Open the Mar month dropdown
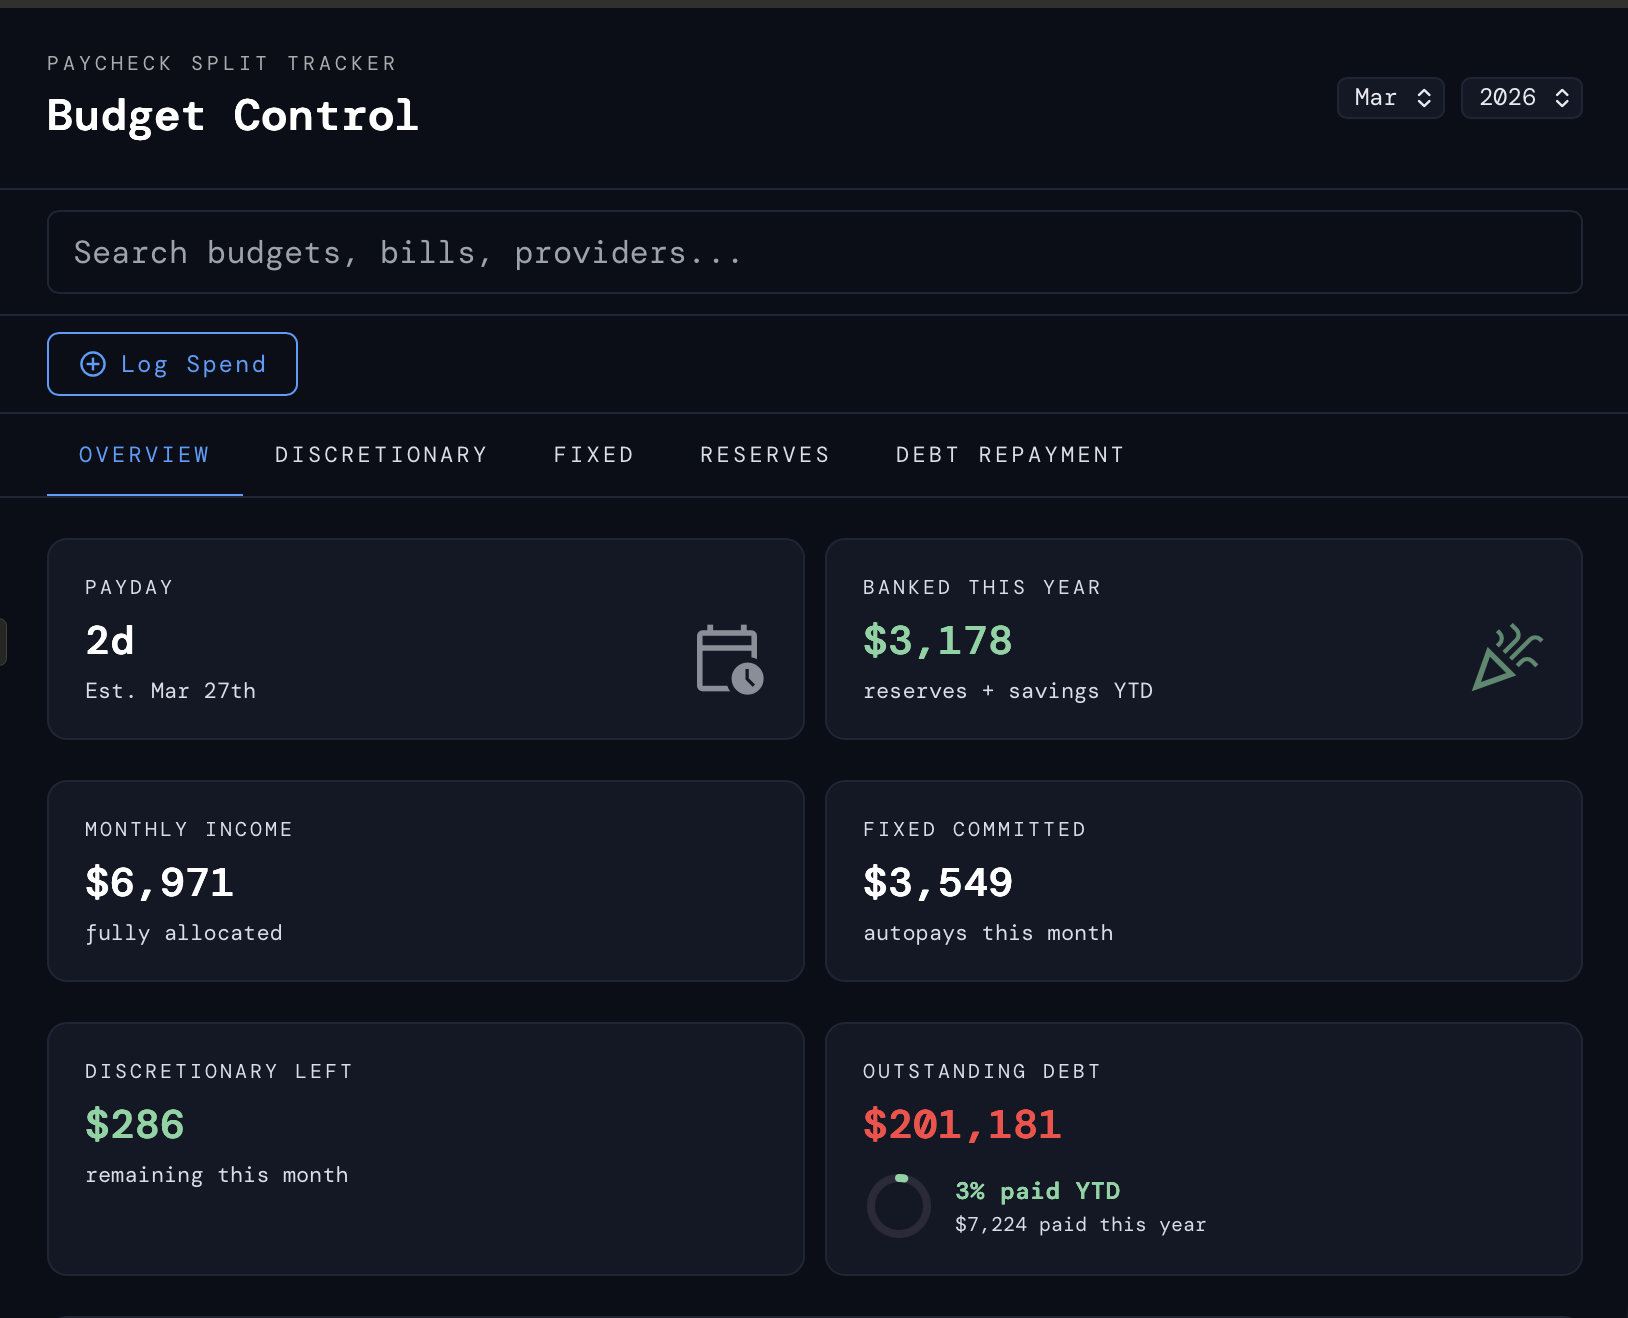 point(1390,97)
